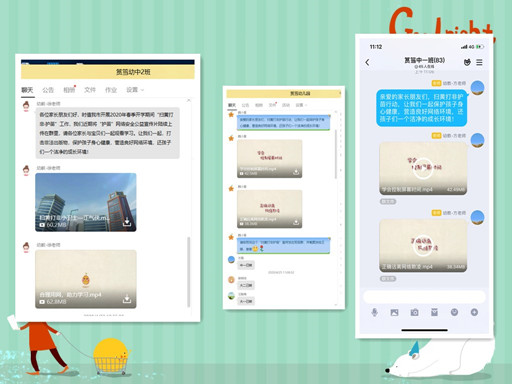512x384 pixels.
Task: Tap the camera icon in phone chat toolbar
Action: click(414, 312)
